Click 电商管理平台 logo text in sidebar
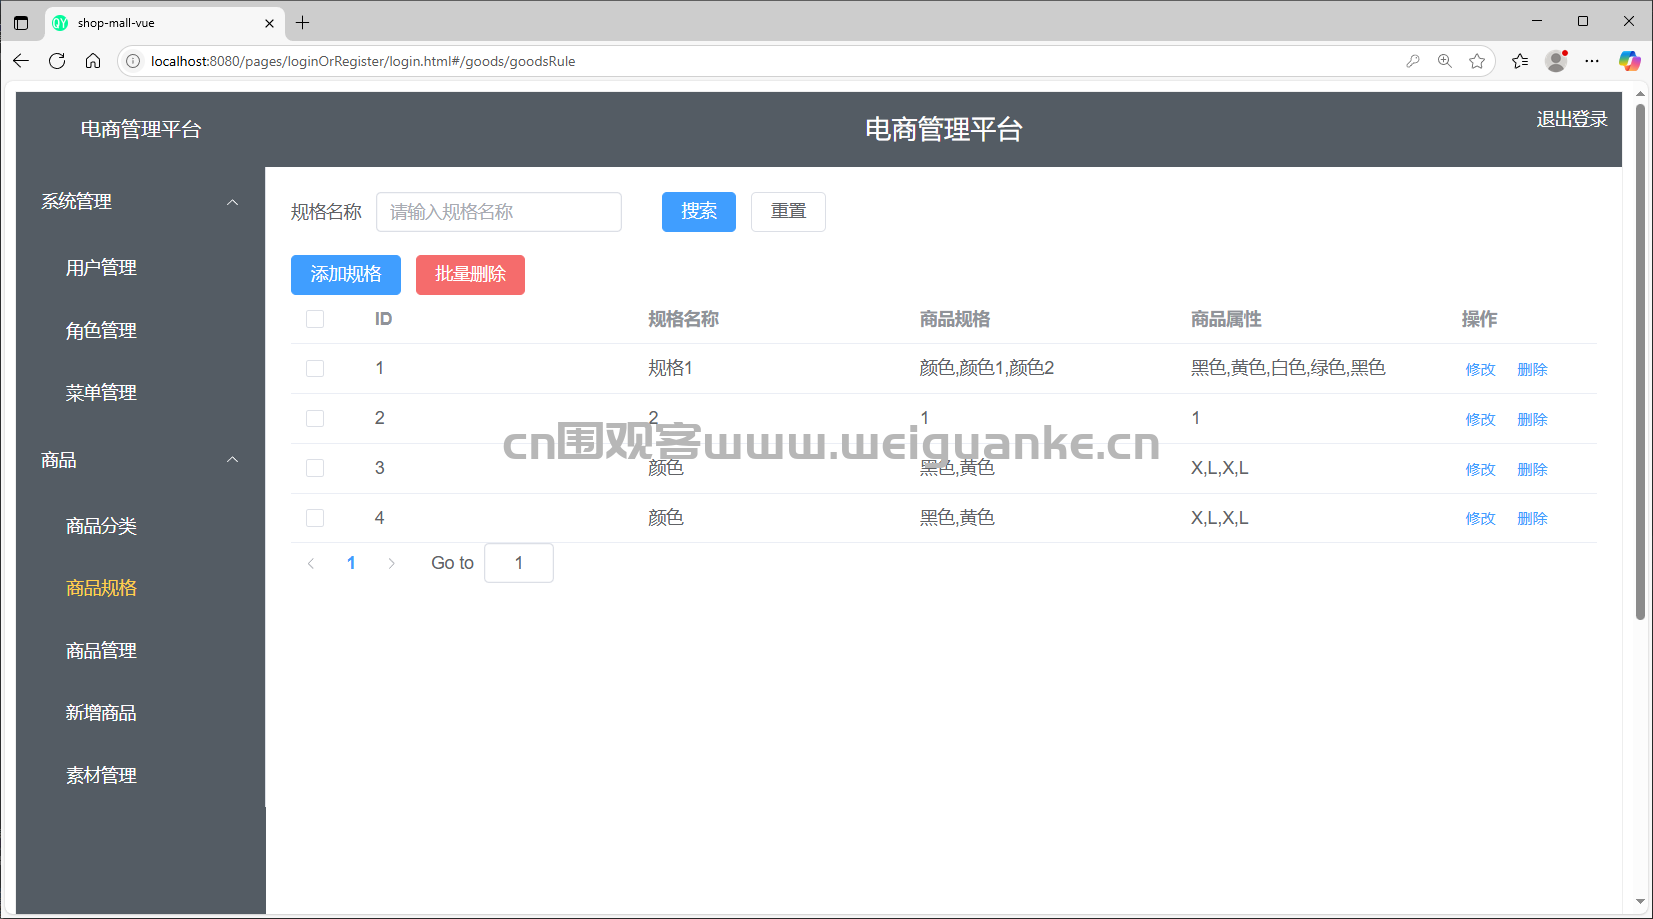 point(141,129)
